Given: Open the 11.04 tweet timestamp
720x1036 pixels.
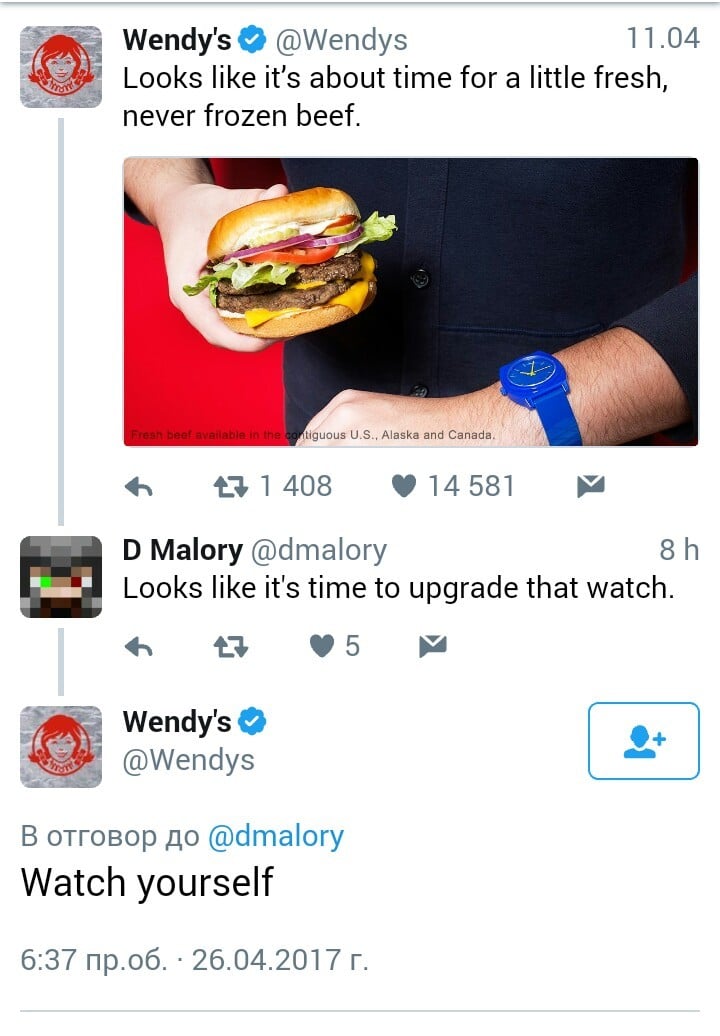Looking at the screenshot, I should (663, 38).
